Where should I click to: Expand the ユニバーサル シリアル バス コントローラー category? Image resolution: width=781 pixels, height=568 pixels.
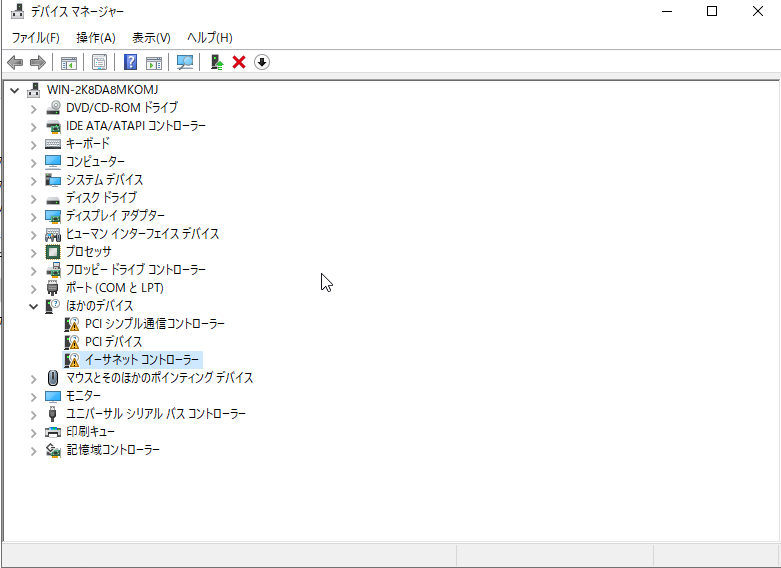[33, 415]
